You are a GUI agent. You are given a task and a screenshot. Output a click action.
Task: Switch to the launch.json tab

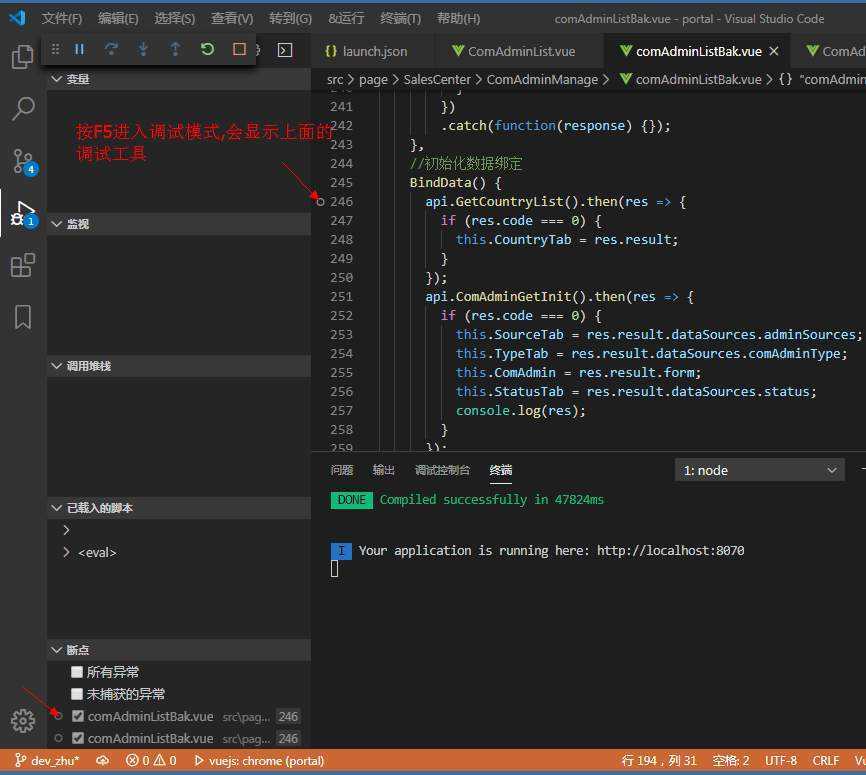coord(366,51)
